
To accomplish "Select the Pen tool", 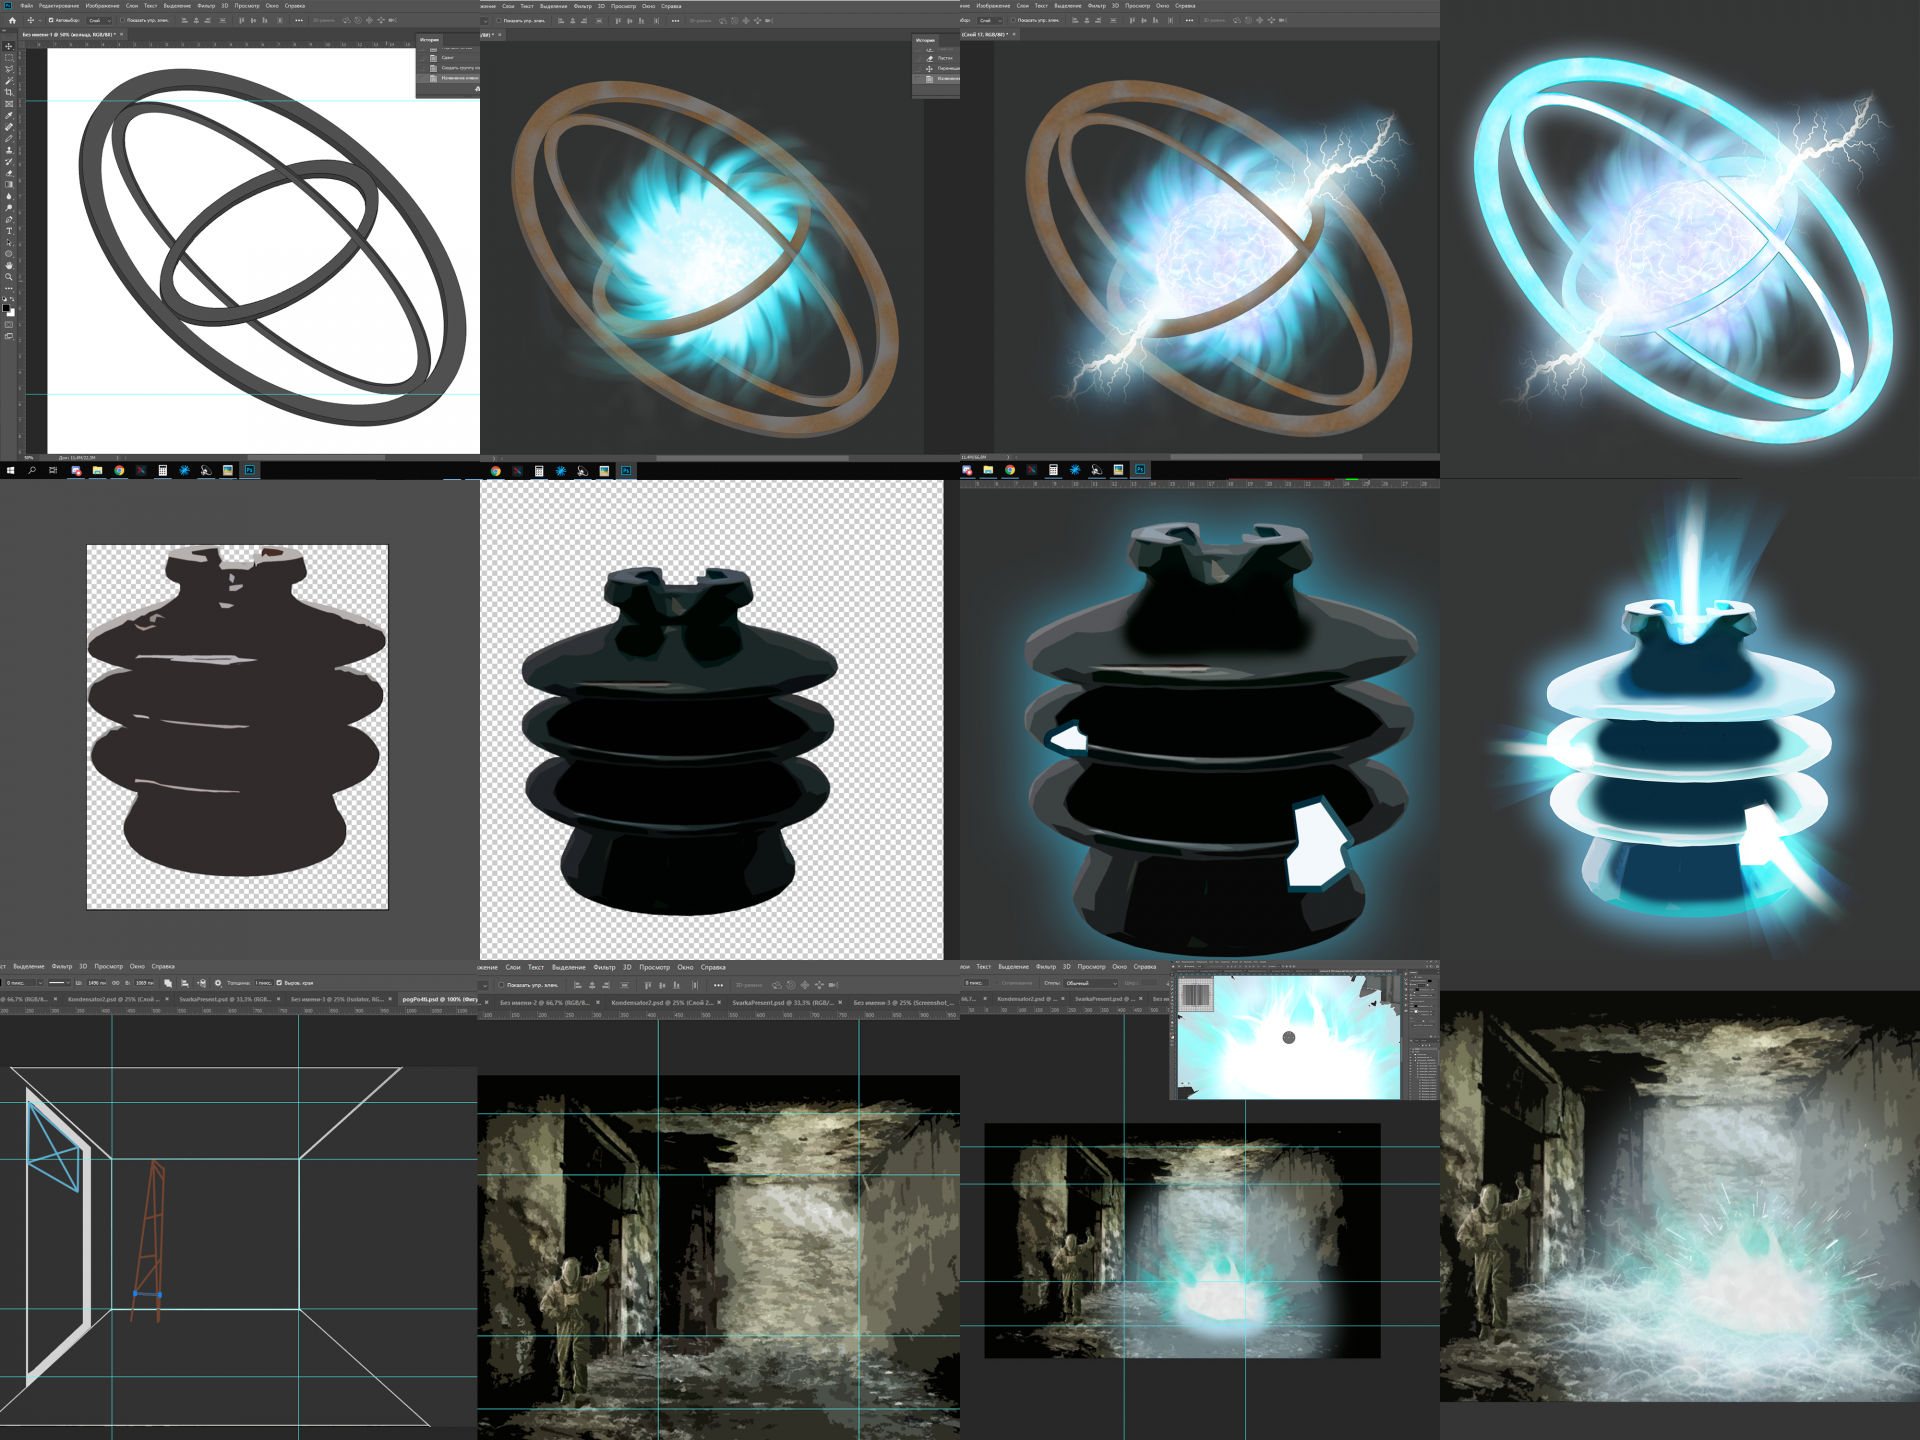I will click(x=8, y=219).
